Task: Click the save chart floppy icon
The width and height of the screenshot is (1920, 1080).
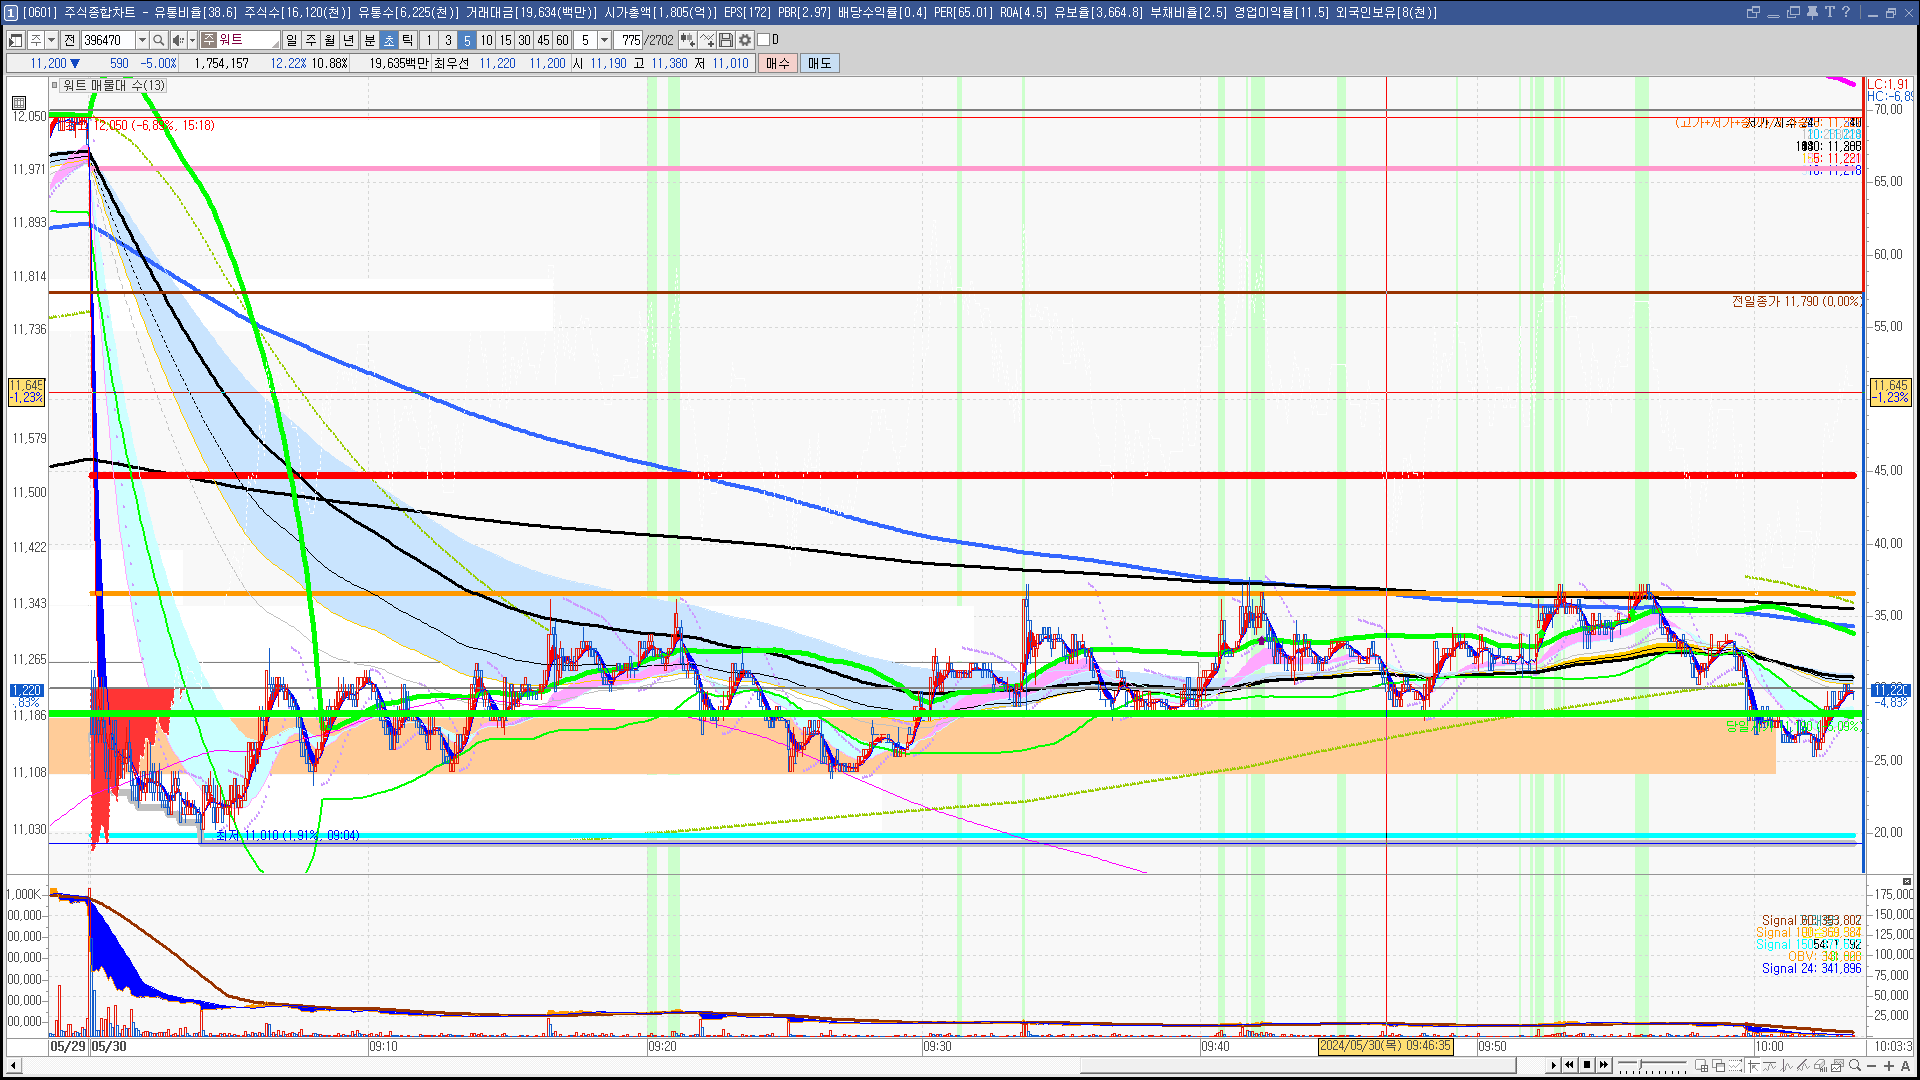Action: point(726,40)
